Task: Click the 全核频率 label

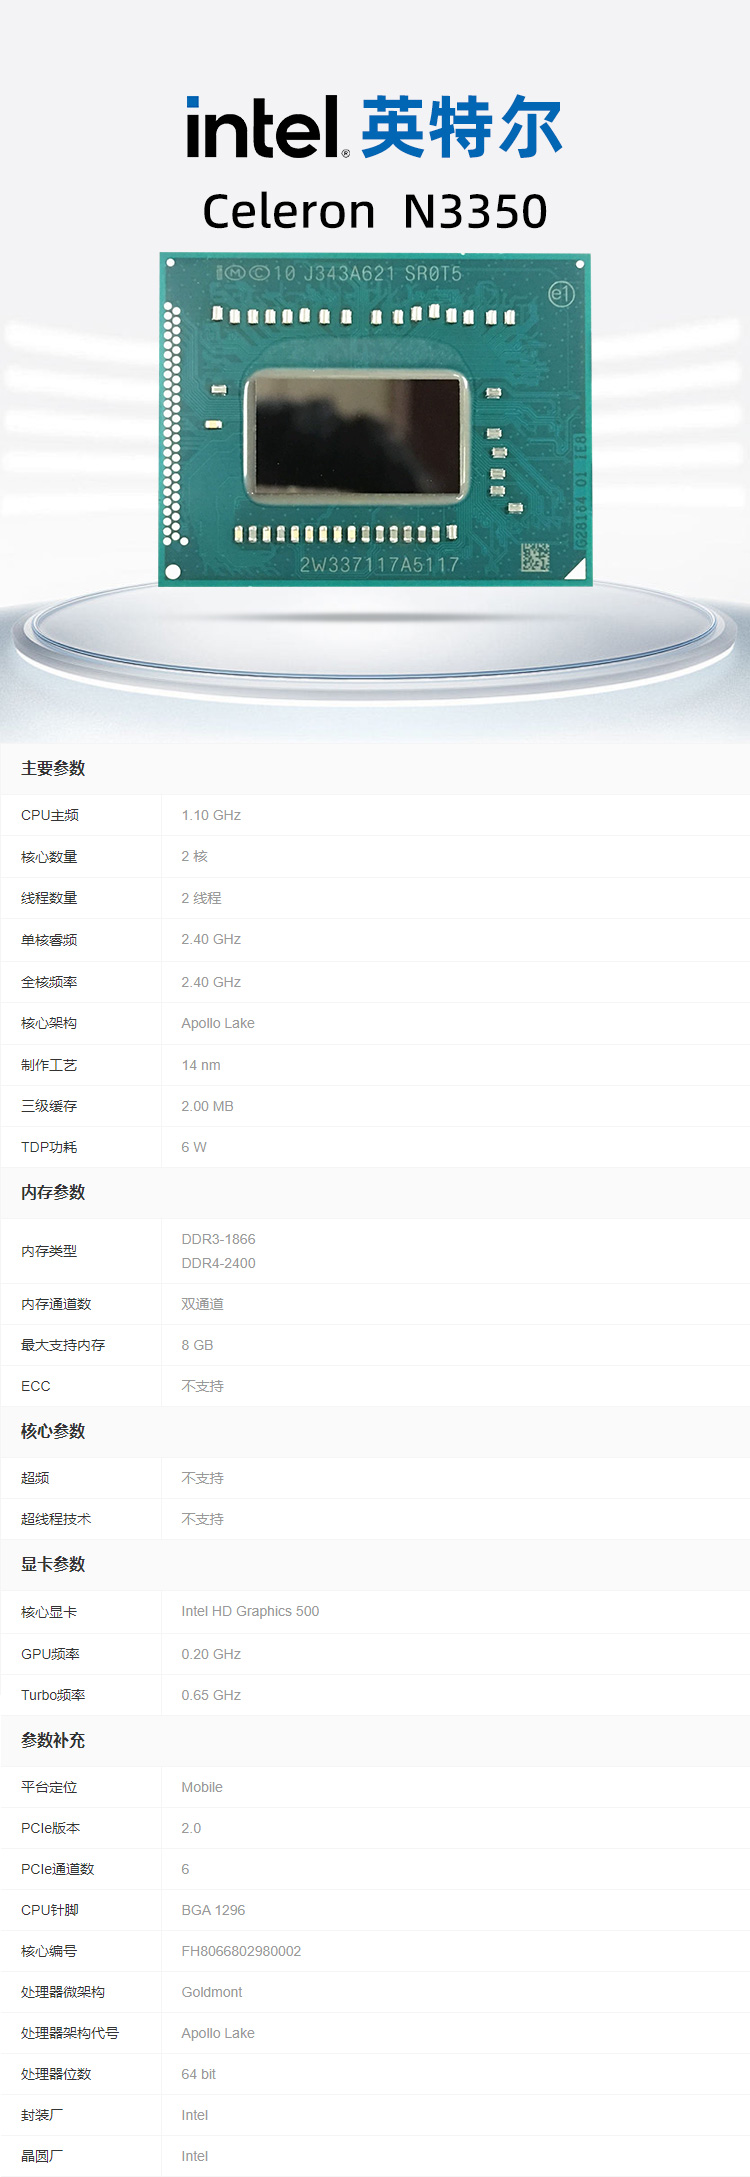Action: click(49, 982)
